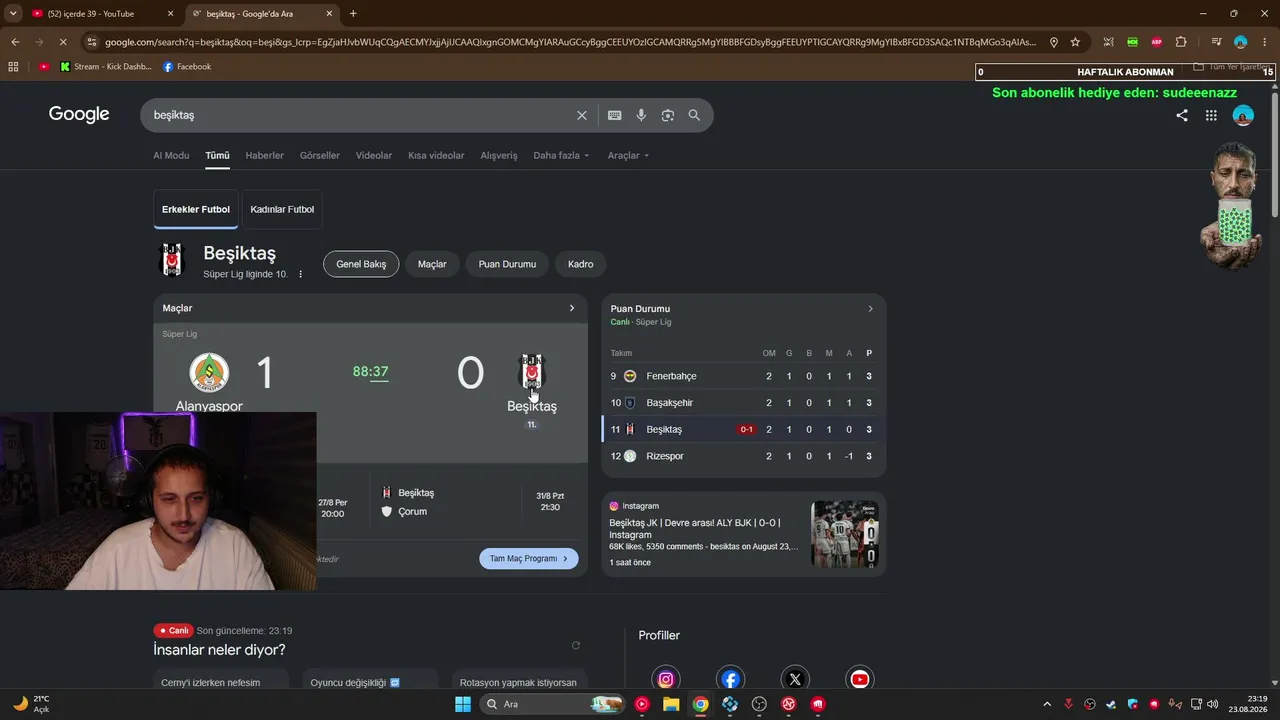Open the three-dot options beside Süper Lig
The height and width of the screenshot is (720, 1280).
(300, 274)
